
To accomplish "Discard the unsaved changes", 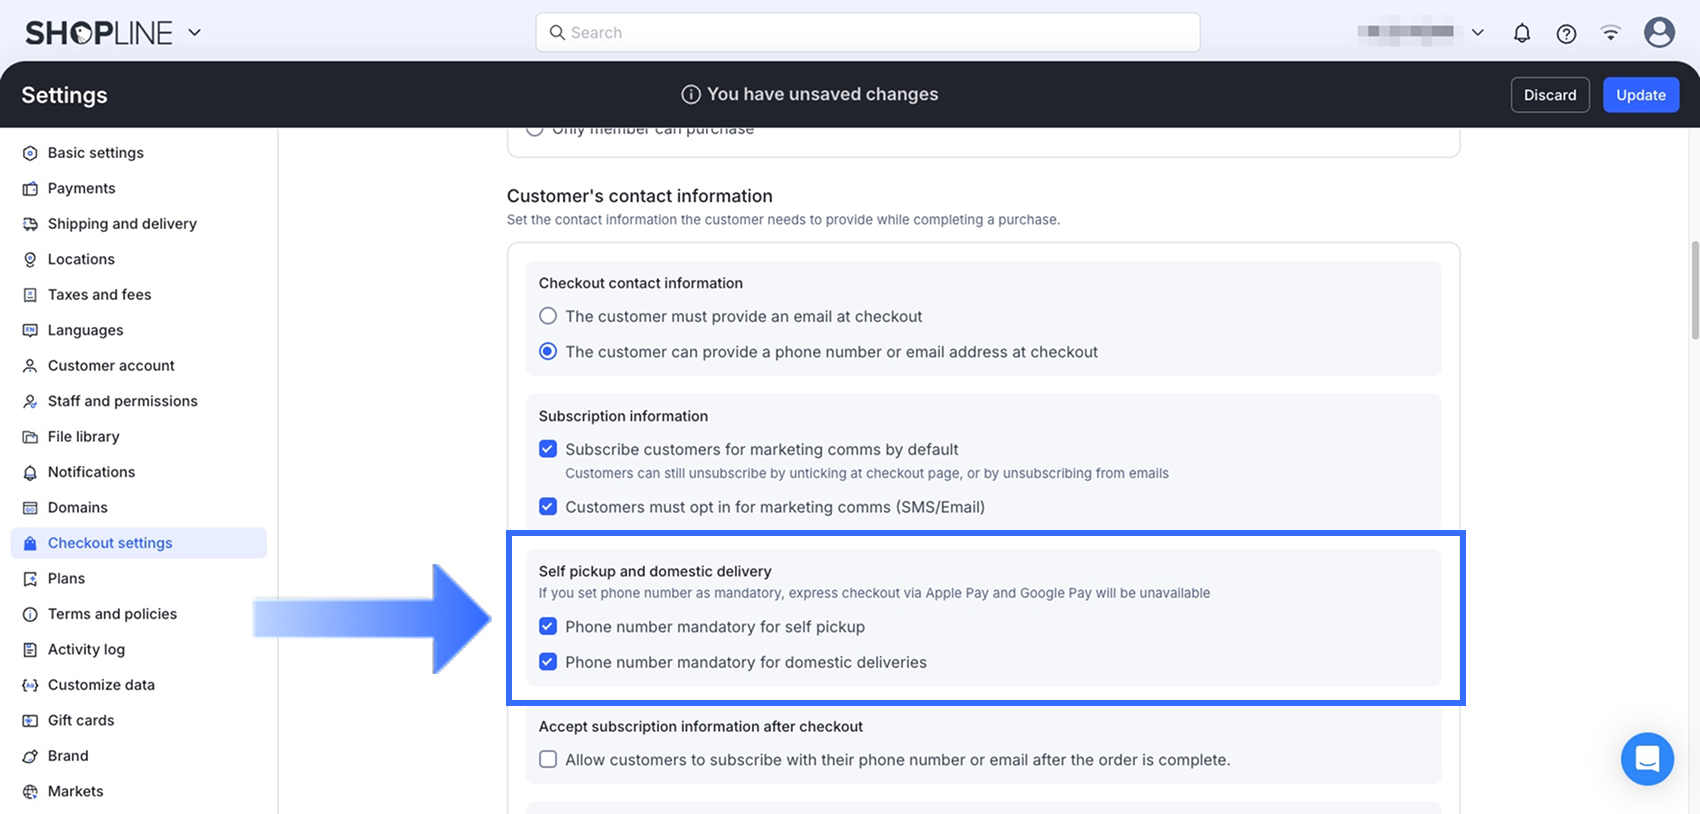I will tap(1549, 95).
